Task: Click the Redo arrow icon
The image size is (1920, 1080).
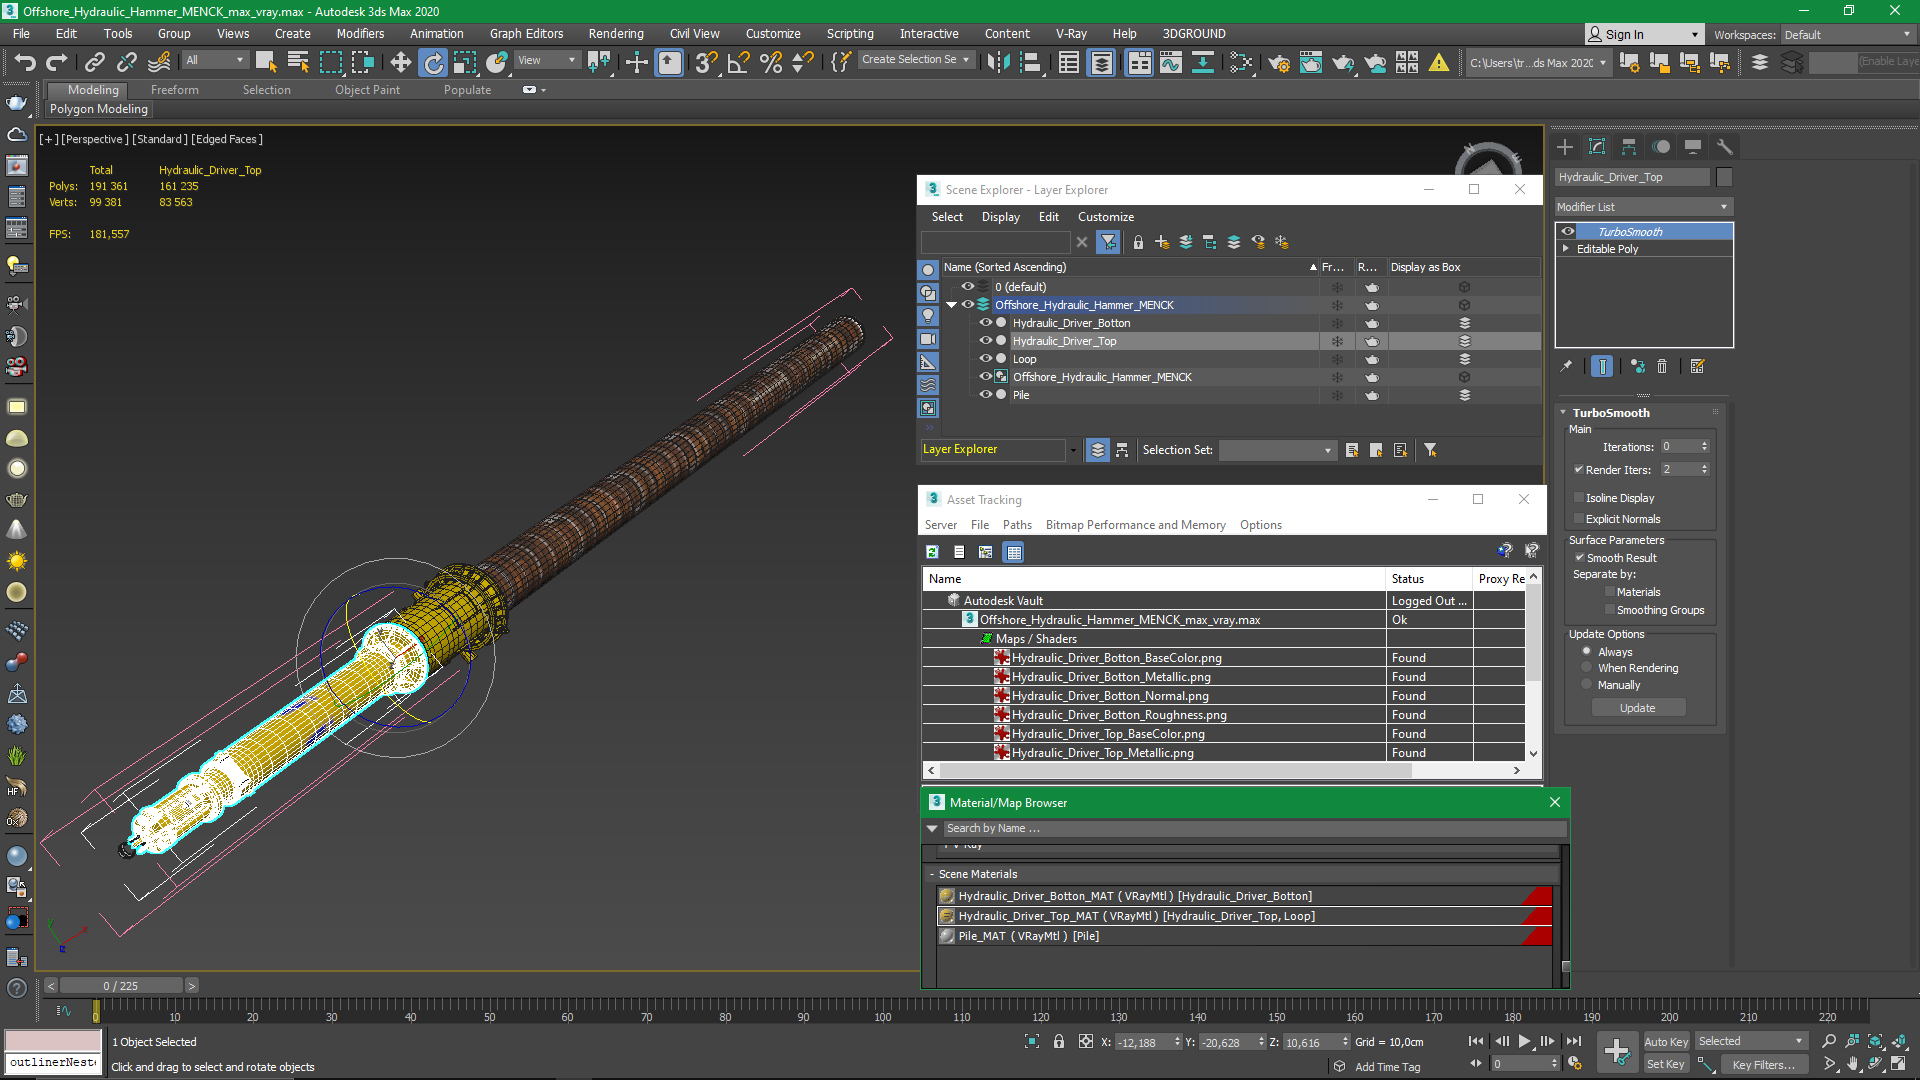Action: click(x=56, y=63)
